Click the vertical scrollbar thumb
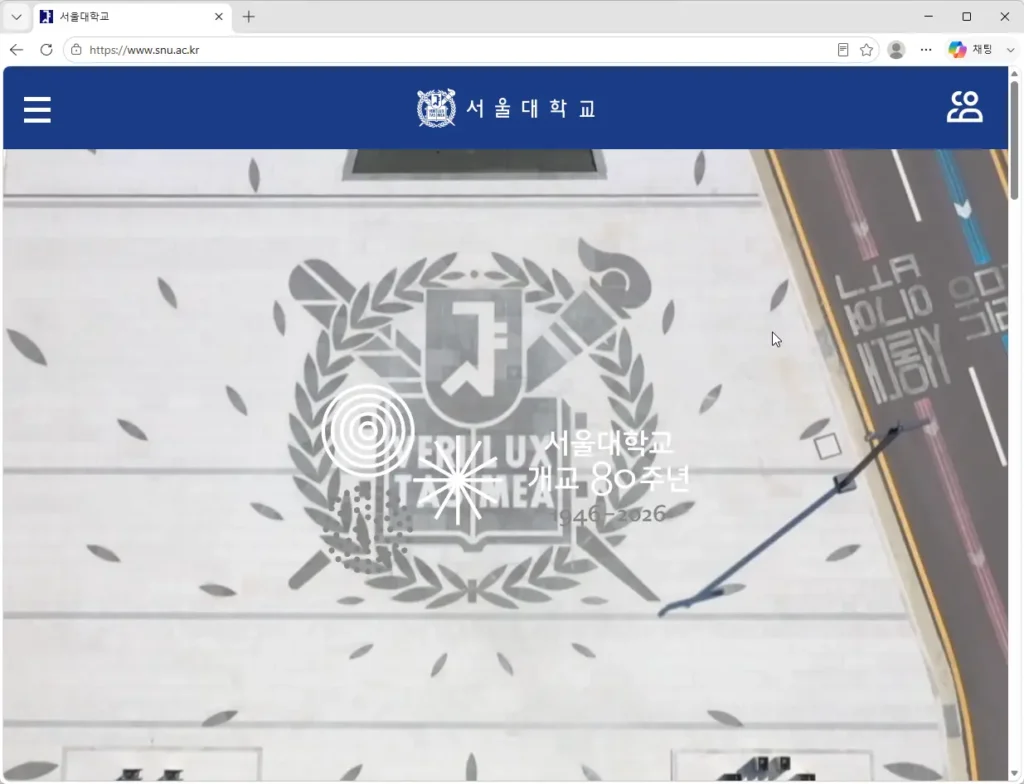Image resolution: width=1024 pixels, height=784 pixels. (1014, 140)
